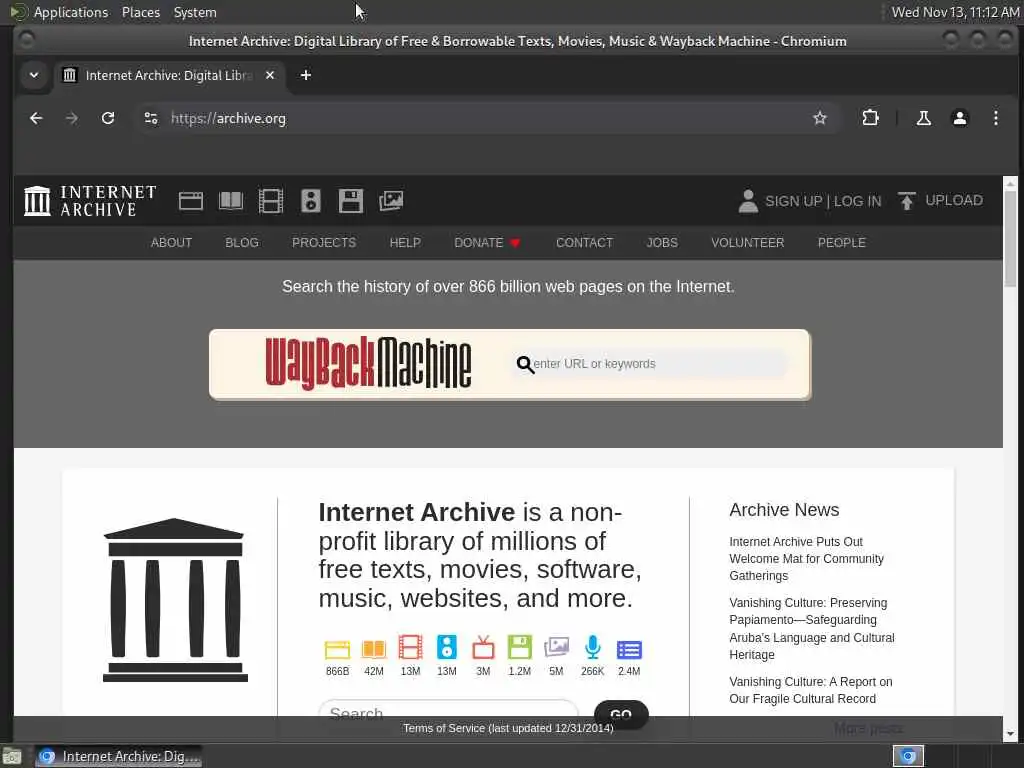
Task: Open Chromium extensions puzzle icon
Action: (x=871, y=118)
